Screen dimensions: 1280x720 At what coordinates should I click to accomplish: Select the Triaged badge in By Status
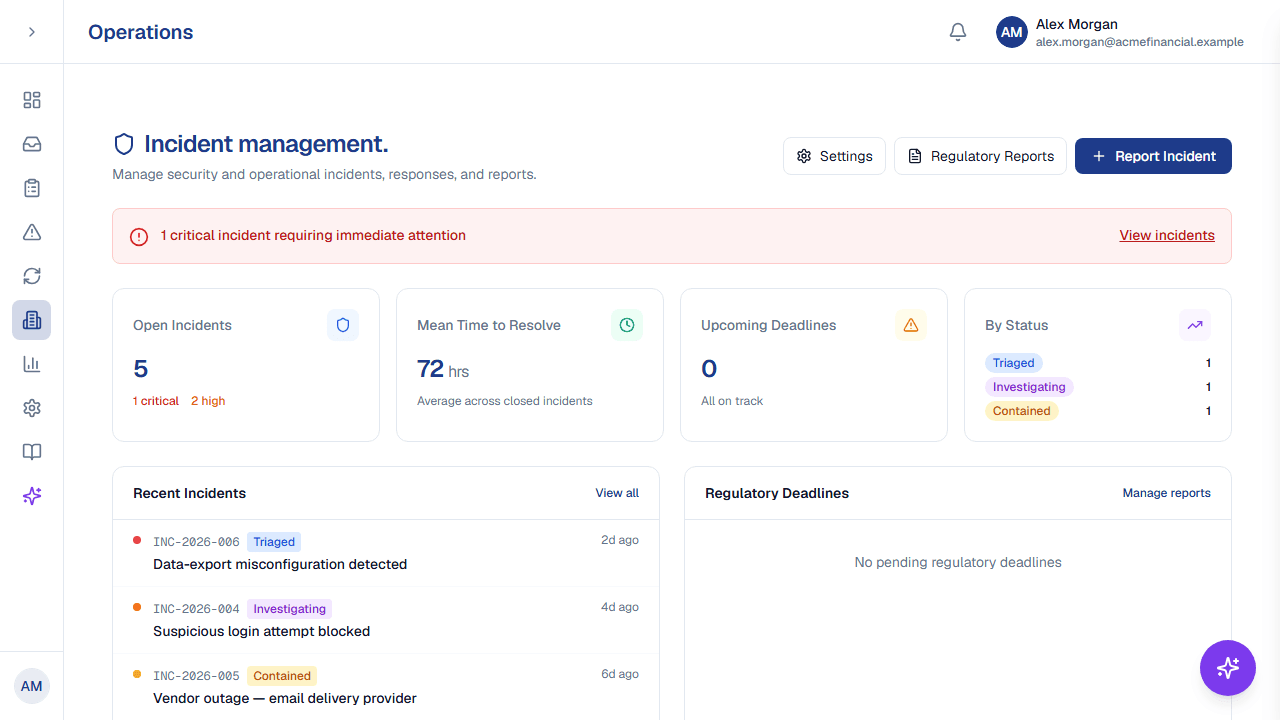(x=1014, y=363)
